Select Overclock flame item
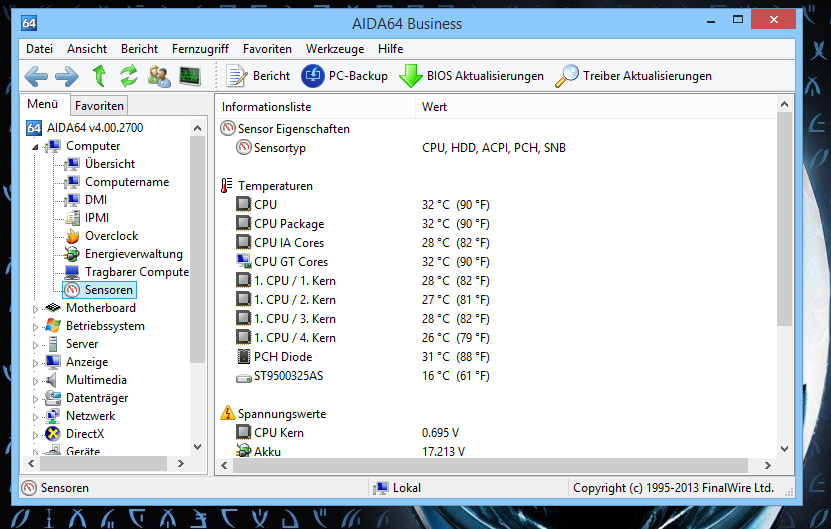 111,236
